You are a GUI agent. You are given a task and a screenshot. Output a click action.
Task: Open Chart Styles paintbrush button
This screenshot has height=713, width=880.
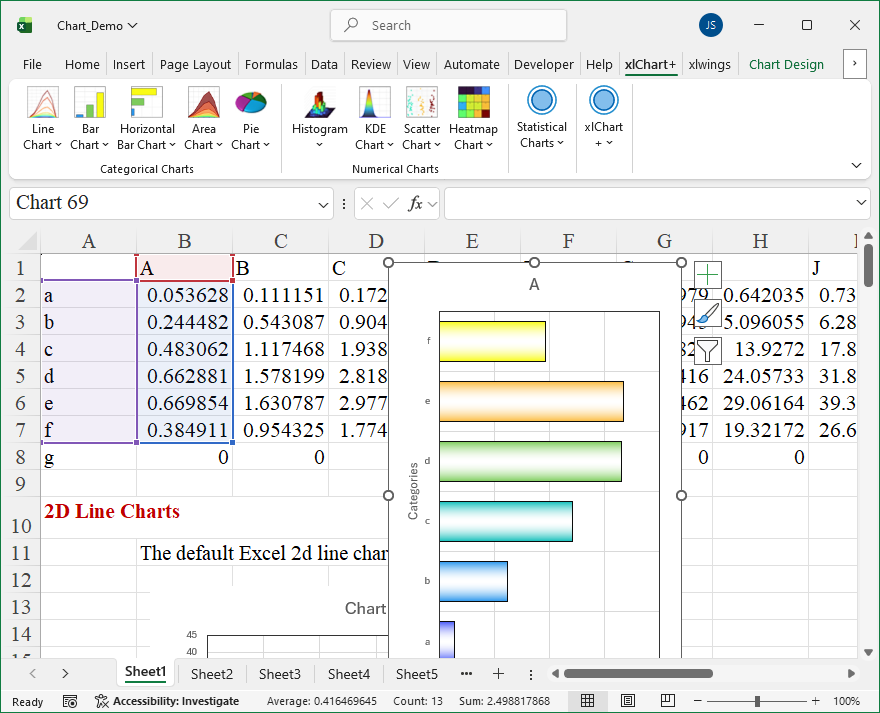(x=708, y=313)
